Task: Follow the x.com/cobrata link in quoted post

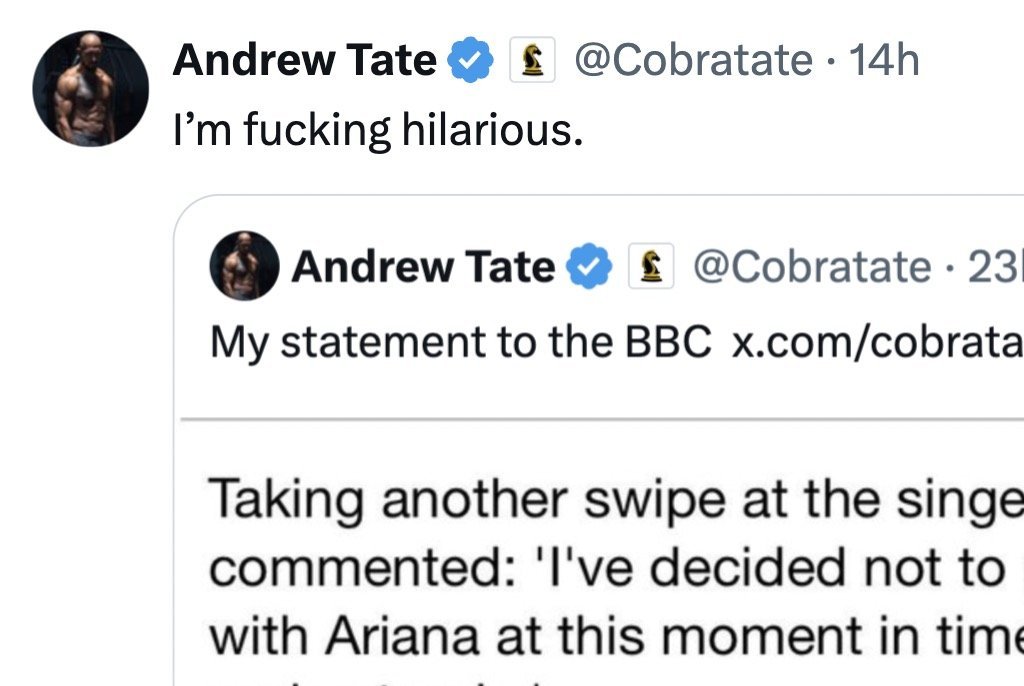Action: 877,343
